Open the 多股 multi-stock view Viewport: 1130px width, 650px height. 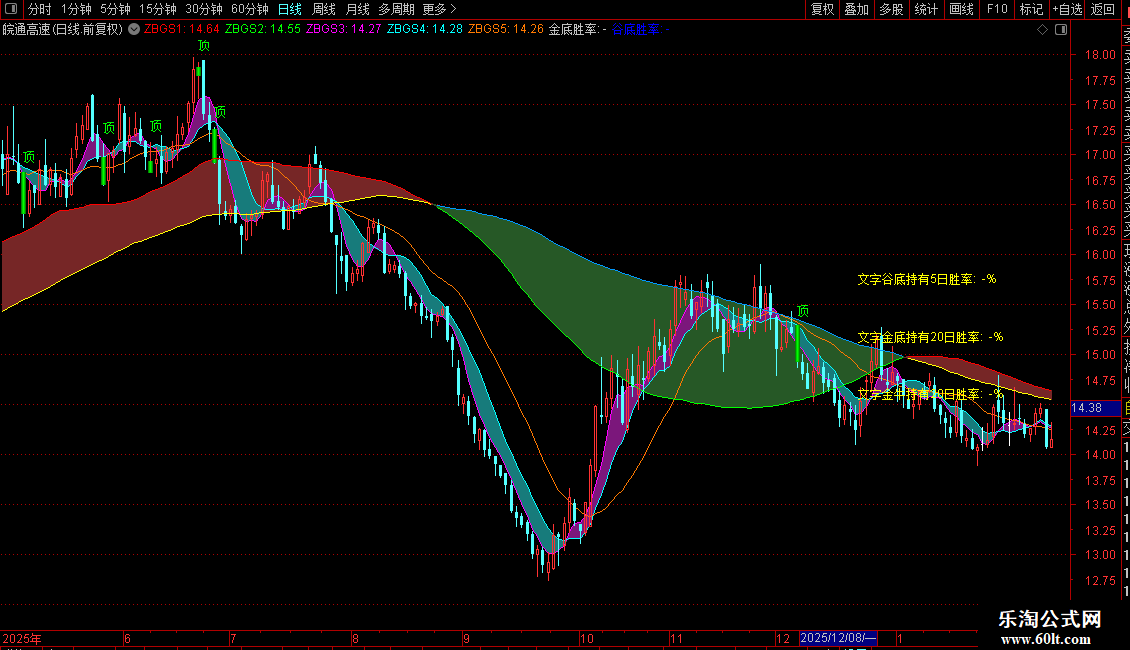[891, 9]
